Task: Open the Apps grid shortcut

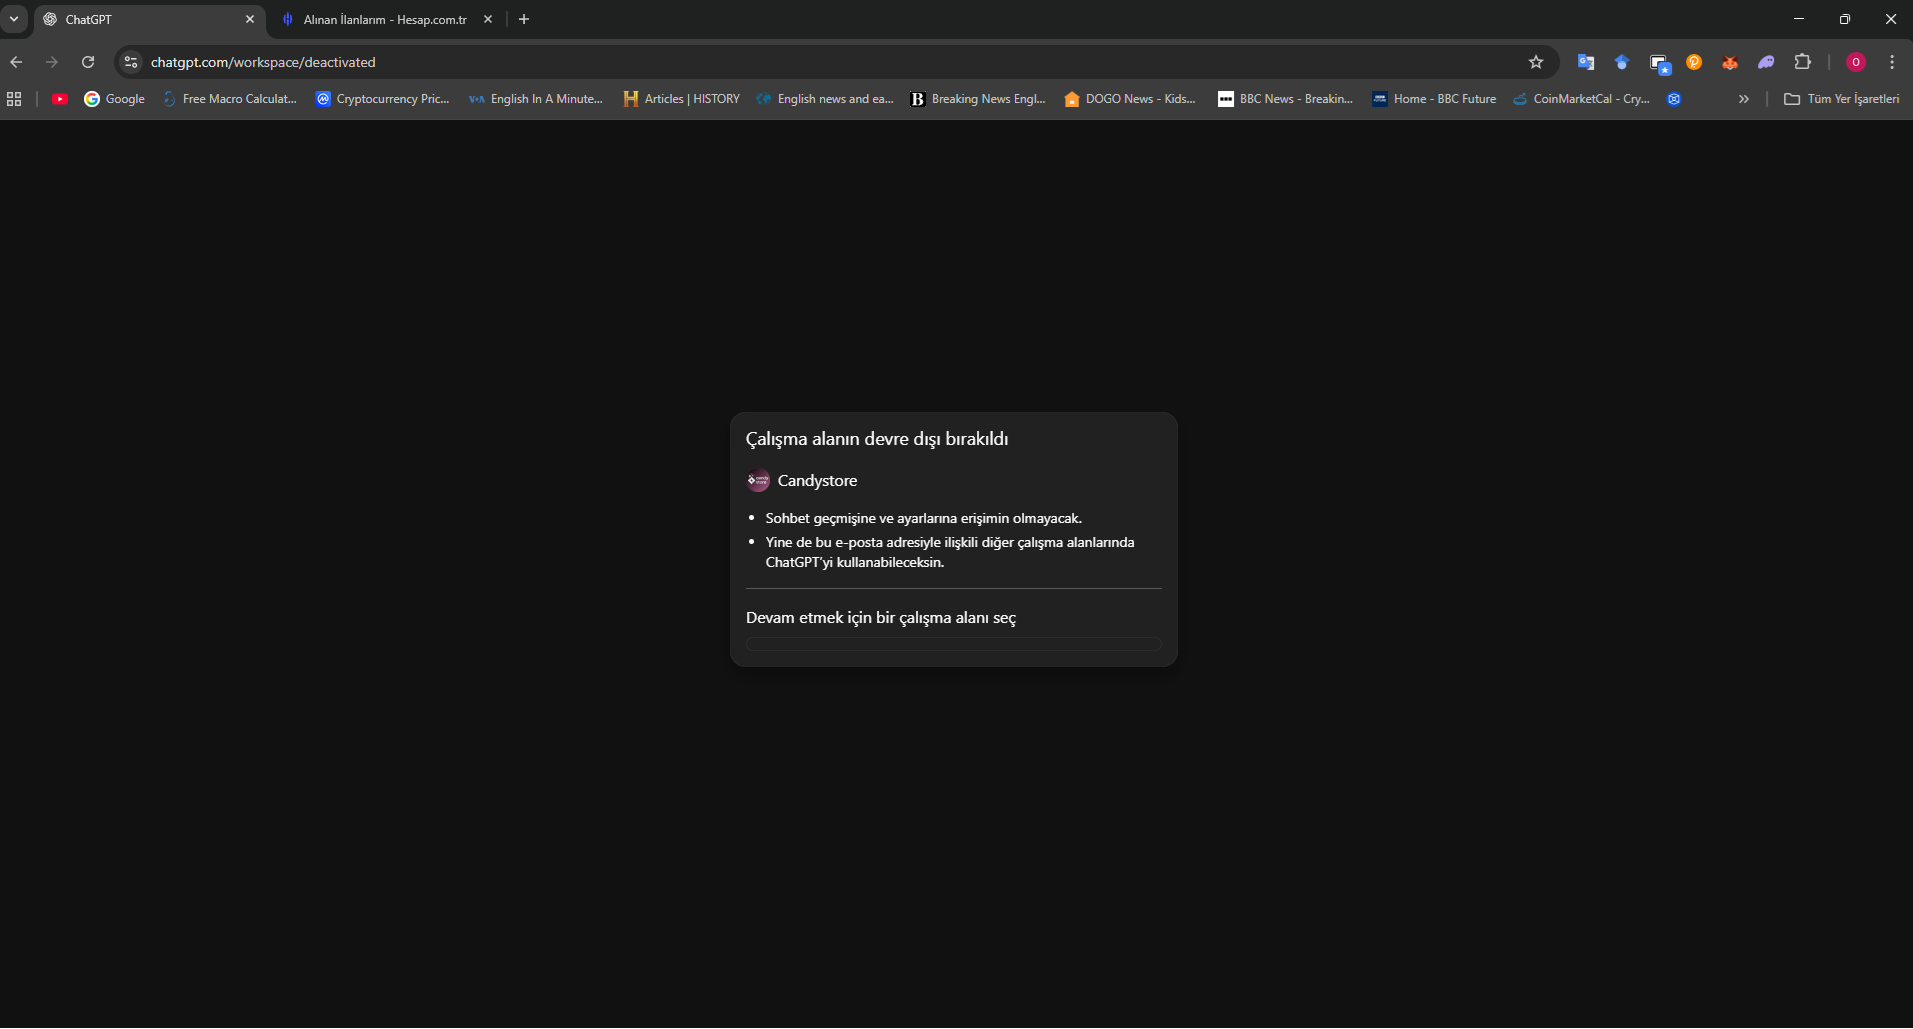Action: pyautogui.click(x=14, y=99)
